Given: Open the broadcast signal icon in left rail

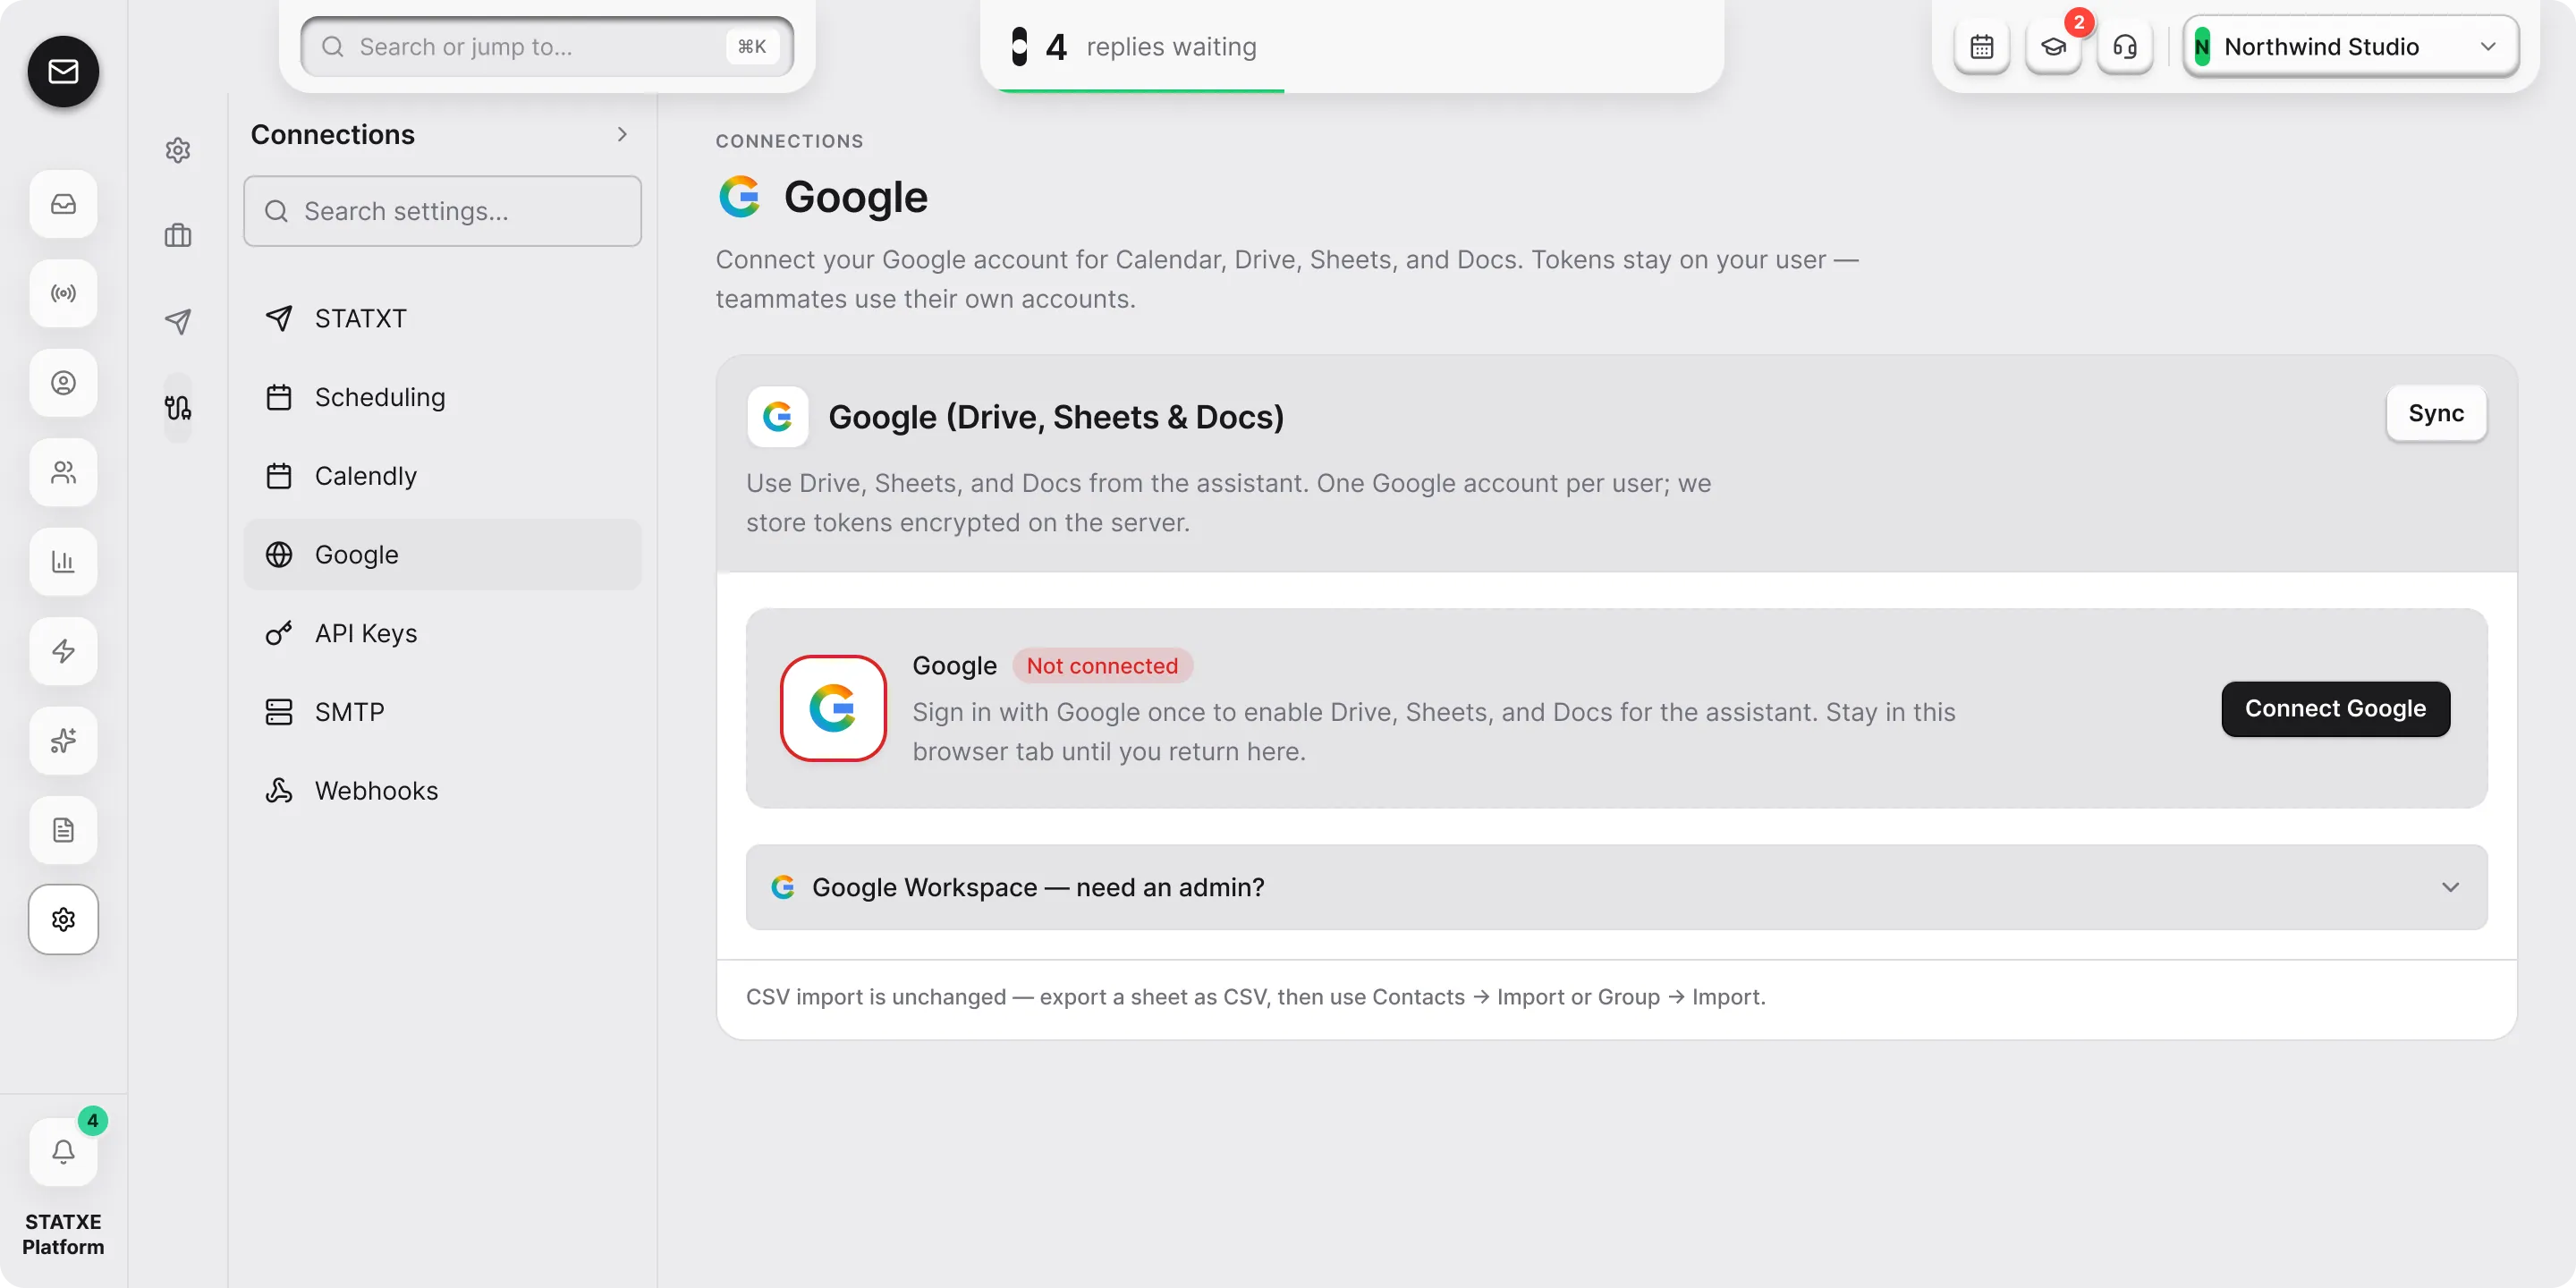Looking at the screenshot, I should (63, 293).
